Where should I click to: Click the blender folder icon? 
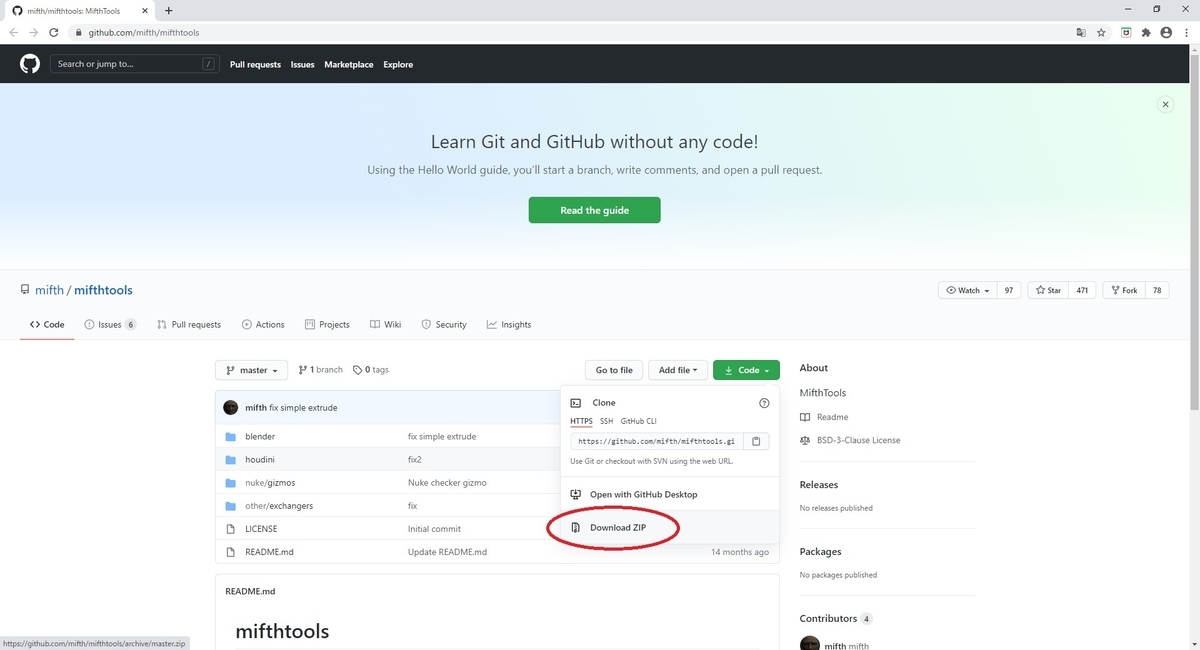[x=230, y=437]
